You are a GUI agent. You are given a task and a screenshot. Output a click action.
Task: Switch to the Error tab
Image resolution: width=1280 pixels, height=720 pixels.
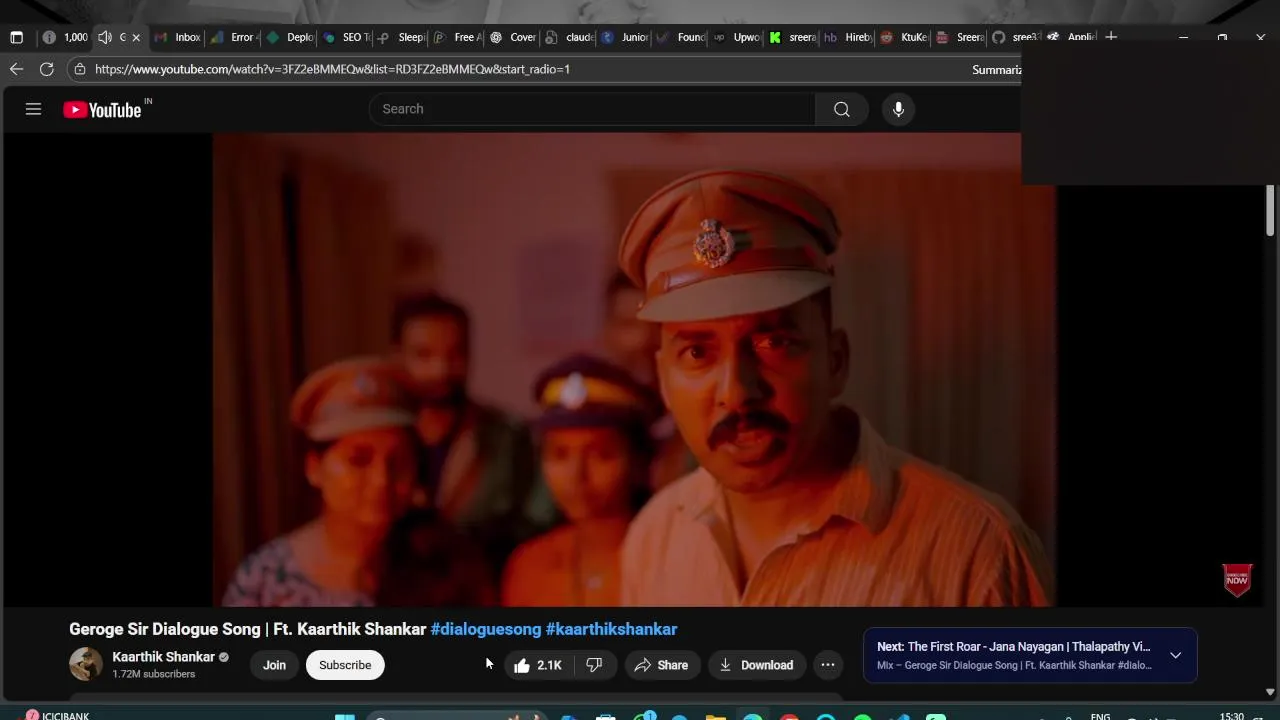pos(233,37)
